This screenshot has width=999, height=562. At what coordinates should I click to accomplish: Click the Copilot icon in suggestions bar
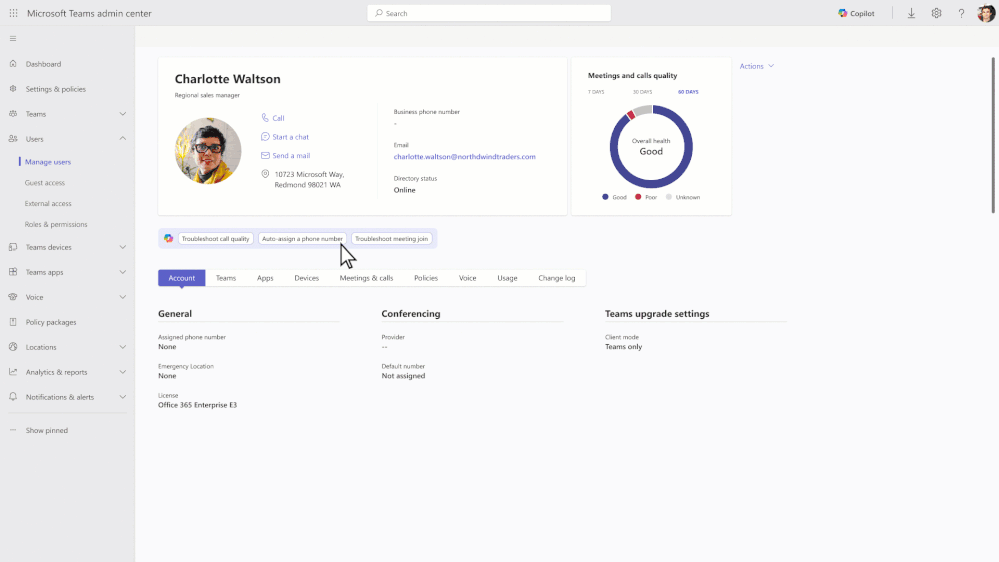click(x=168, y=238)
